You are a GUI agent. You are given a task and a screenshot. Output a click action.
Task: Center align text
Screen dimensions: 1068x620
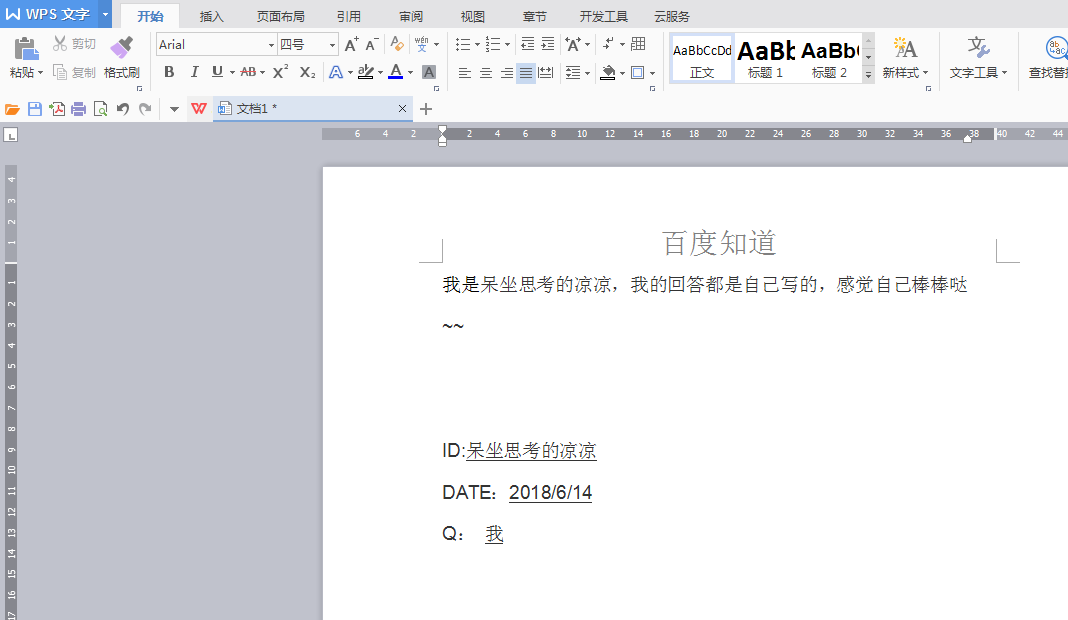coord(486,72)
